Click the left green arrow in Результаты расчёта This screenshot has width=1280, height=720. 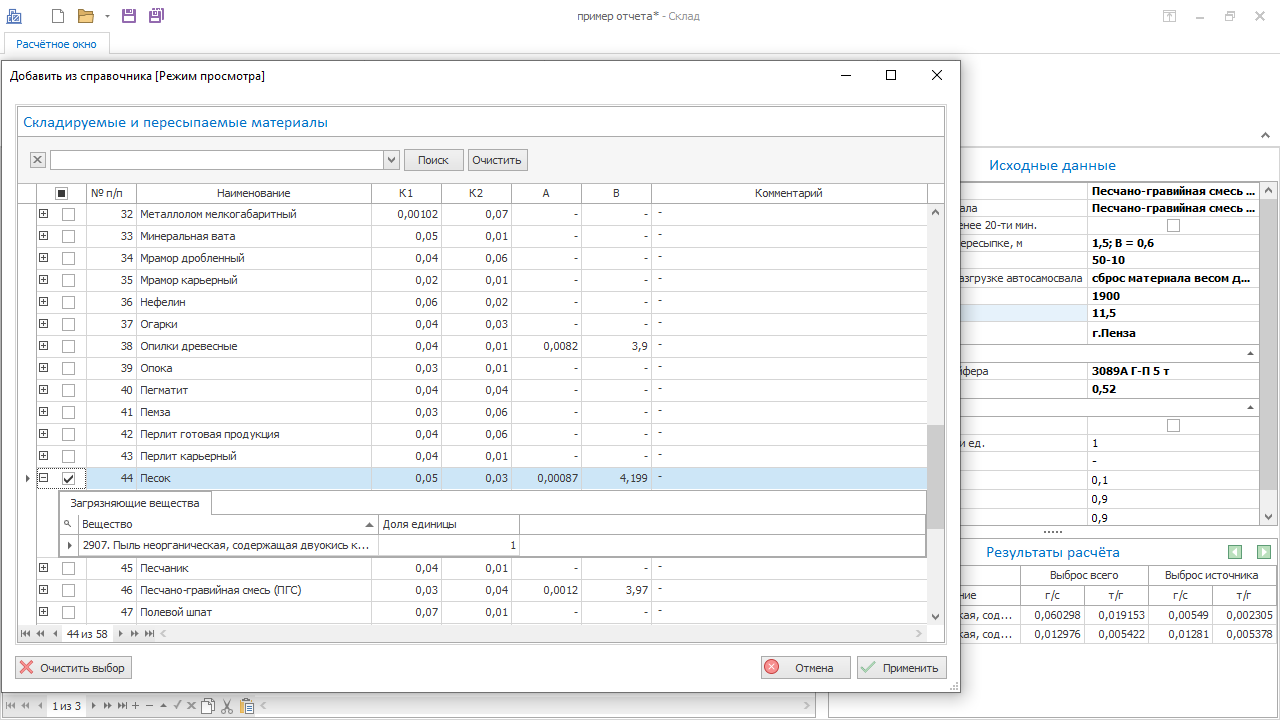(x=1235, y=552)
